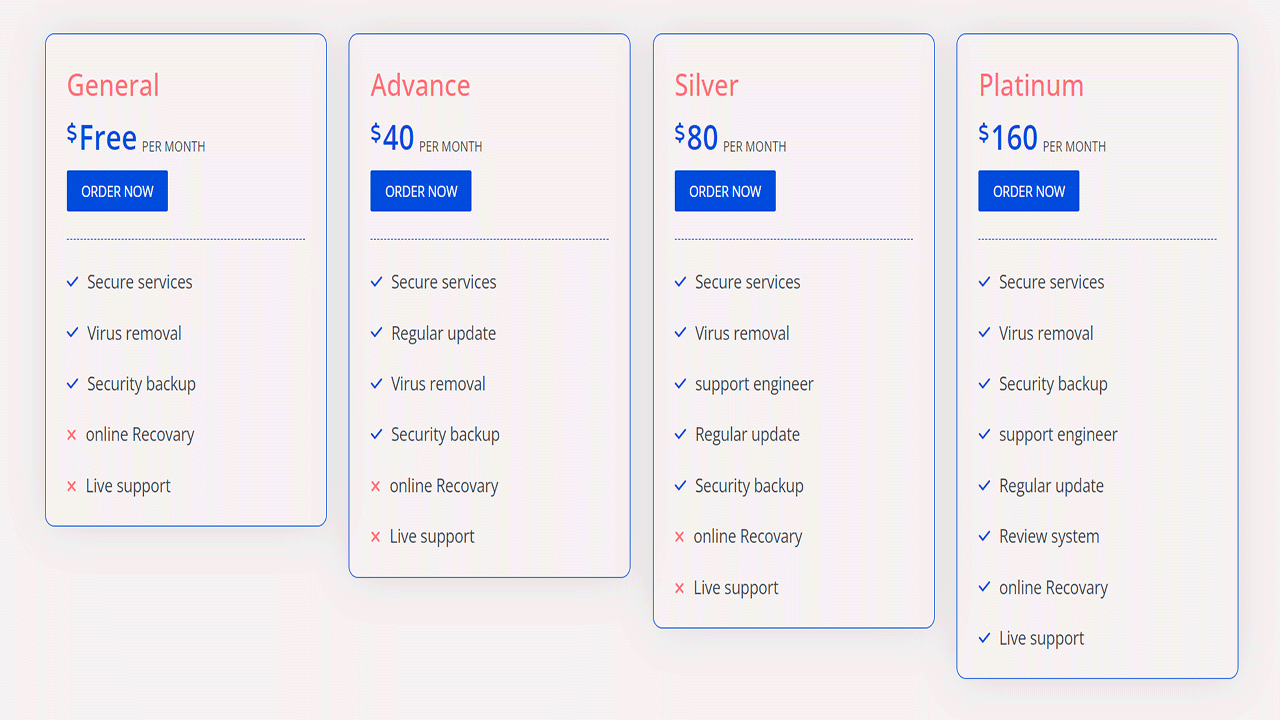
Task: Click the checkmark beside Virus removal in General
Action: tap(72, 333)
